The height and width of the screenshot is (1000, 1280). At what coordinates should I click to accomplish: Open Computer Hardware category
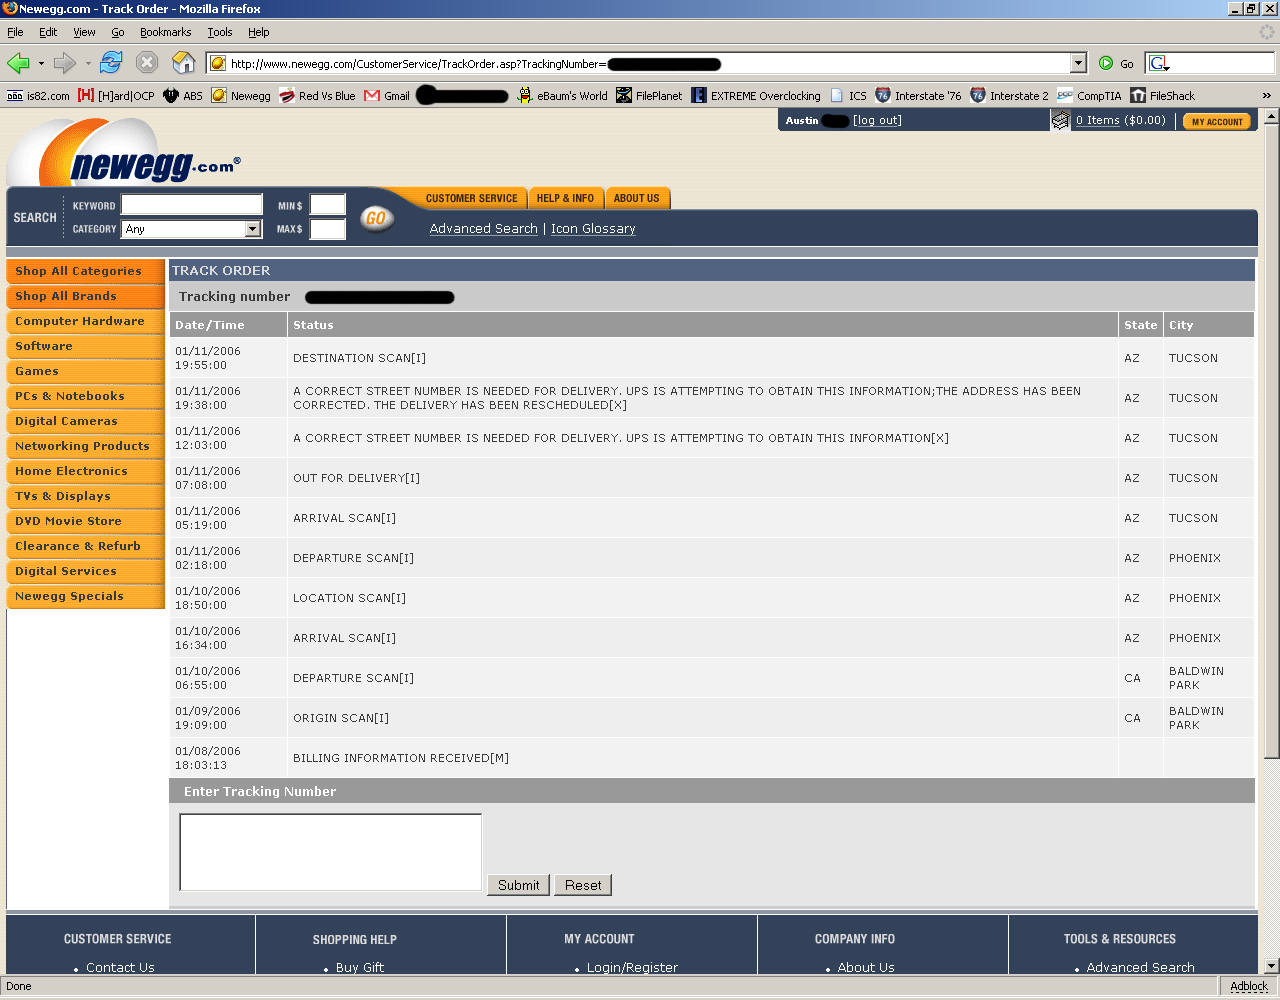(85, 321)
